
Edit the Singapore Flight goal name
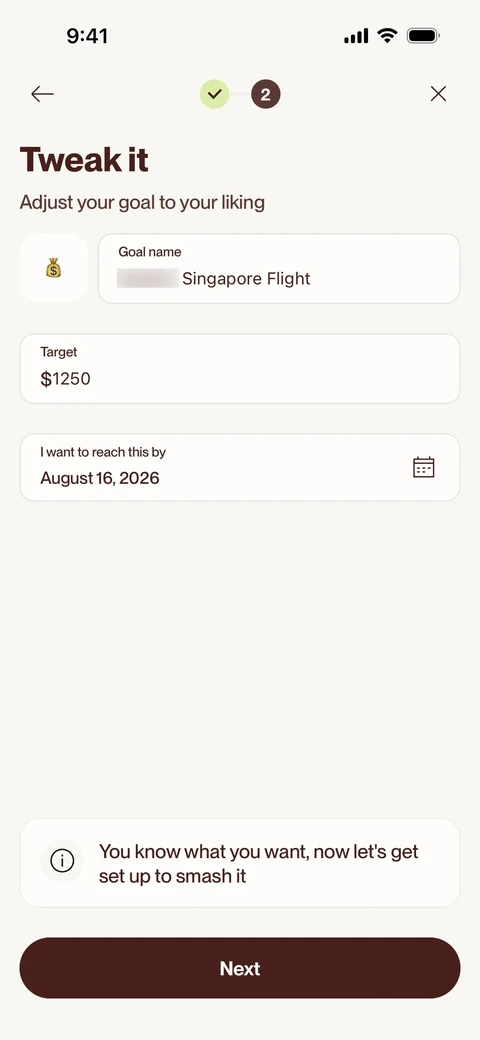[x=279, y=269]
